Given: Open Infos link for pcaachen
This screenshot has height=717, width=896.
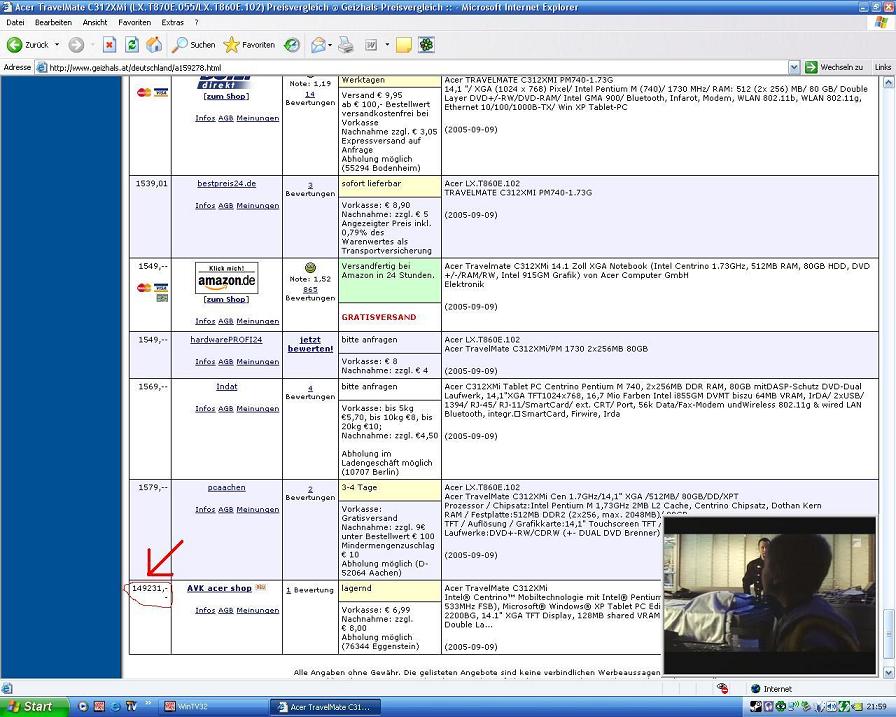Looking at the screenshot, I should tap(205, 510).
